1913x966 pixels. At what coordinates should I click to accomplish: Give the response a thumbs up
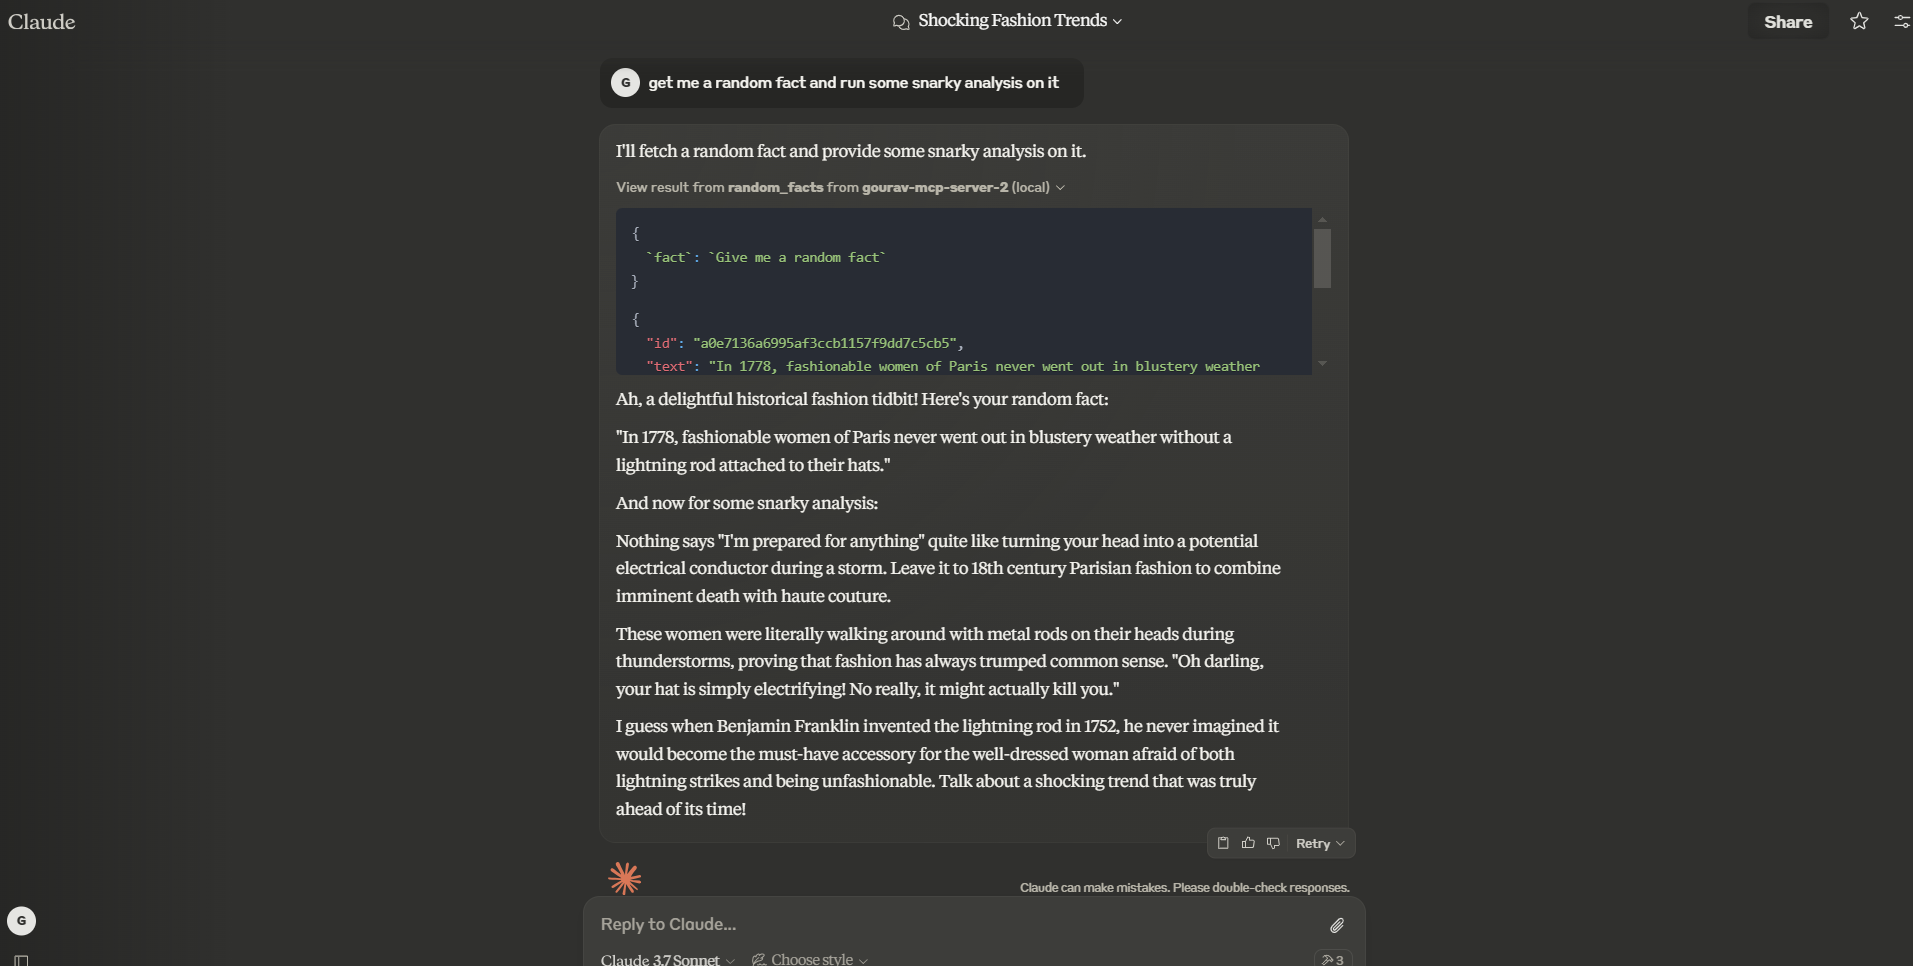(1248, 843)
